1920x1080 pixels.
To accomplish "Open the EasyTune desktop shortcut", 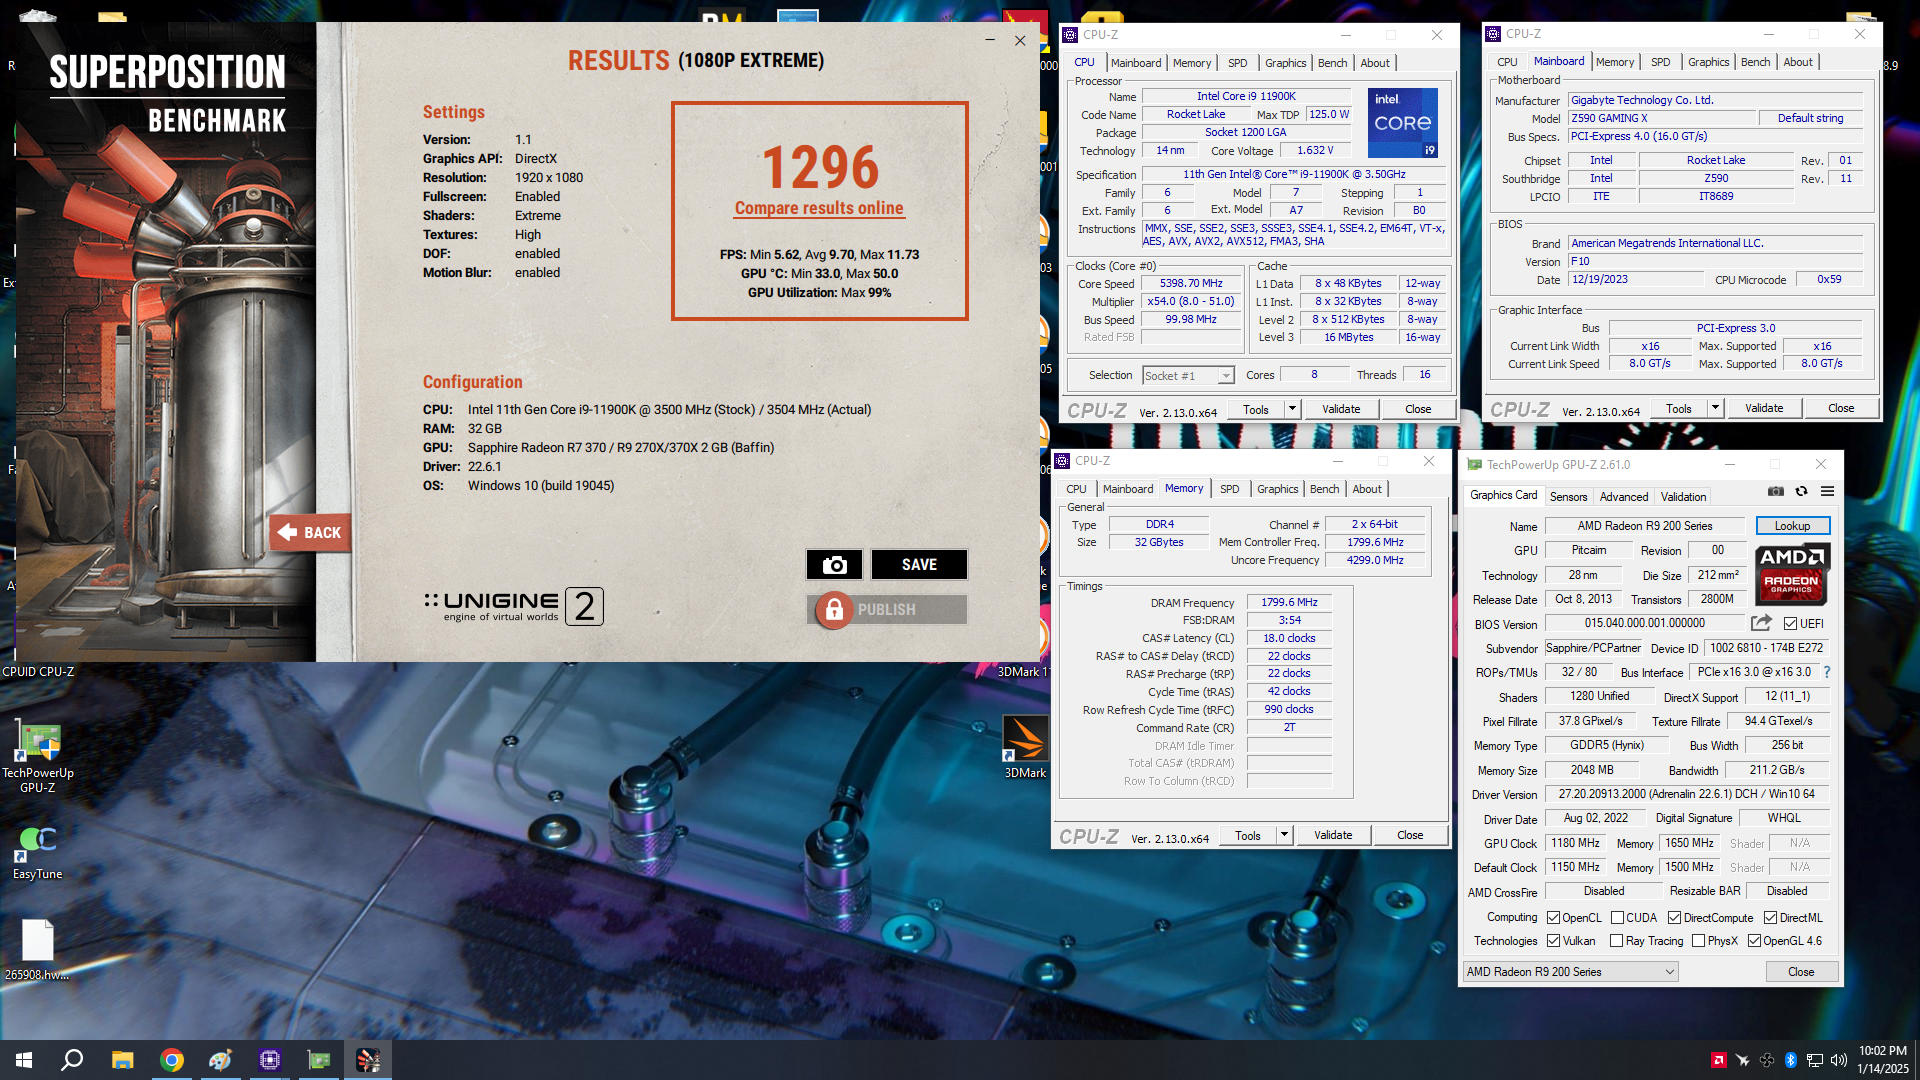I will coord(38,852).
